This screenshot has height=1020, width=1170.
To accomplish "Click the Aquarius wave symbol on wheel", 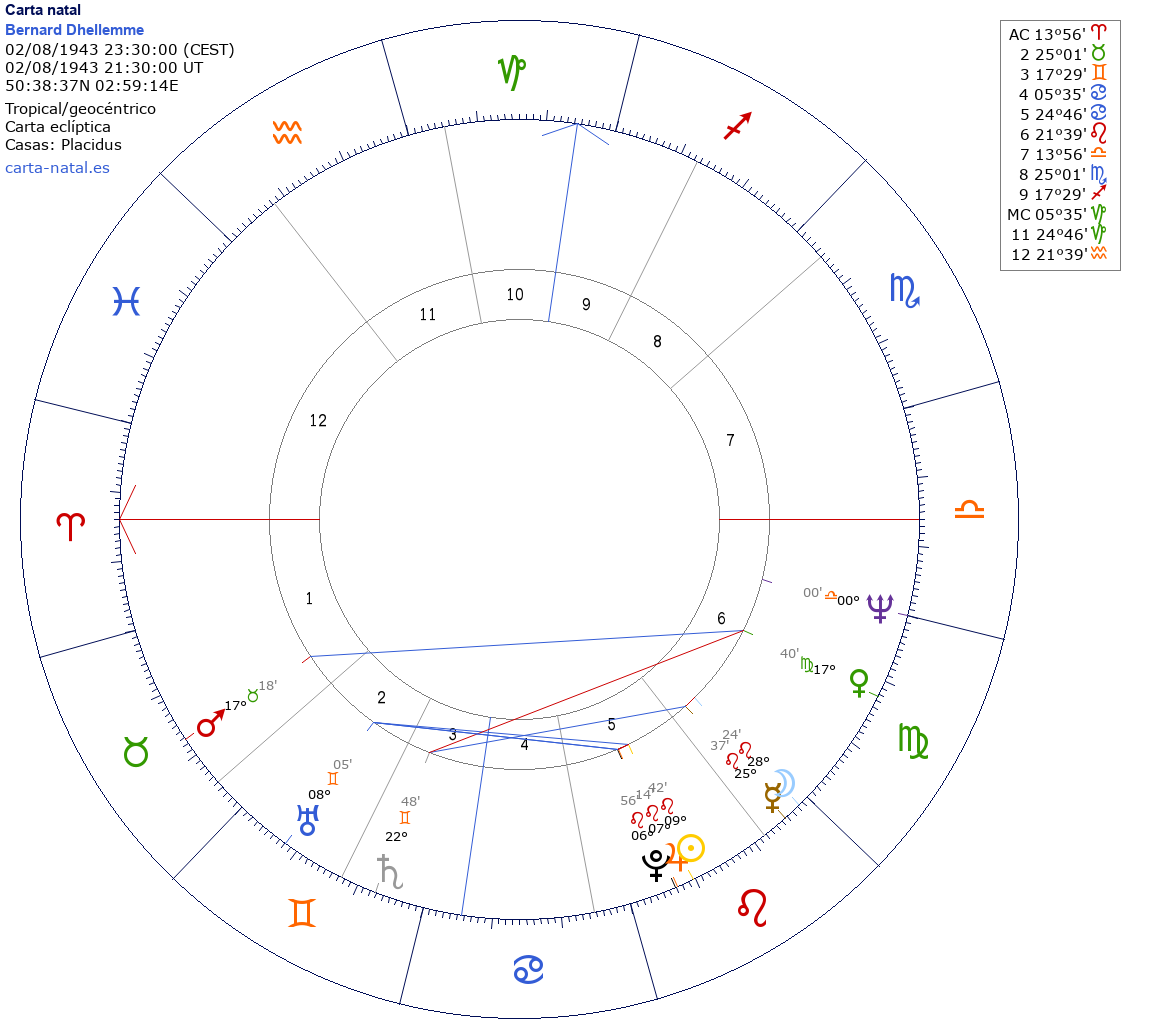I will [x=287, y=133].
